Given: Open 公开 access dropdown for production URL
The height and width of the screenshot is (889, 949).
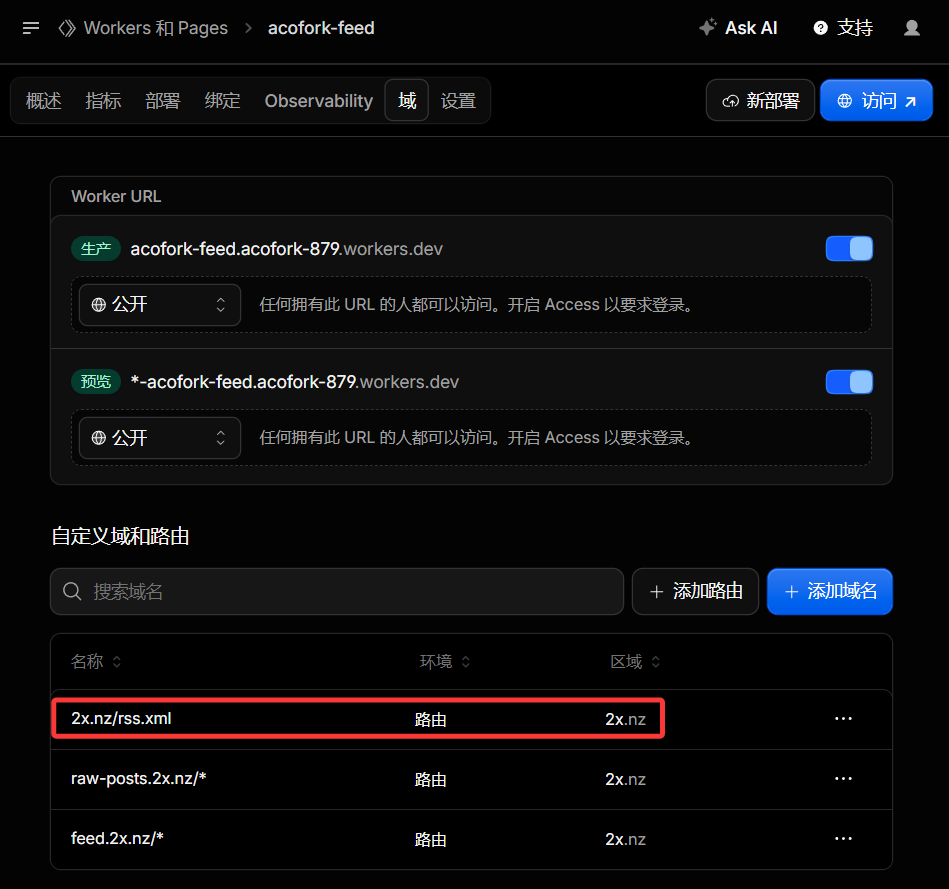Looking at the screenshot, I should tap(160, 304).
